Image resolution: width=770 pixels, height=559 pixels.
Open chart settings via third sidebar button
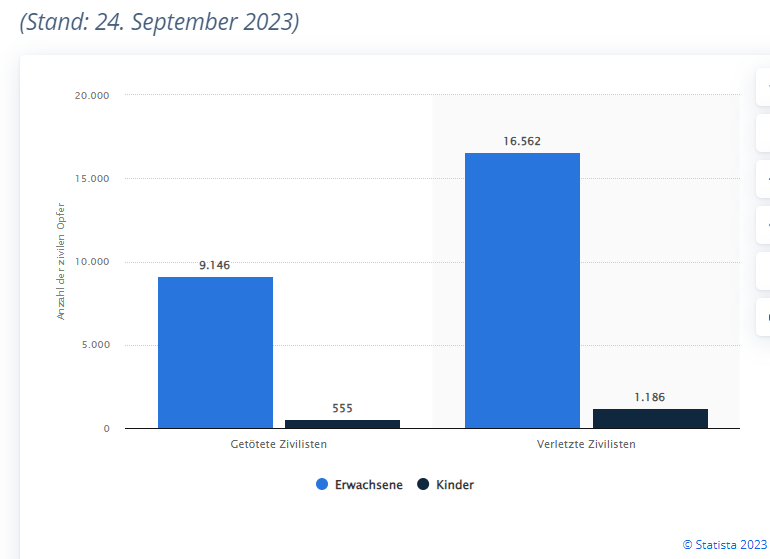[763, 179]
